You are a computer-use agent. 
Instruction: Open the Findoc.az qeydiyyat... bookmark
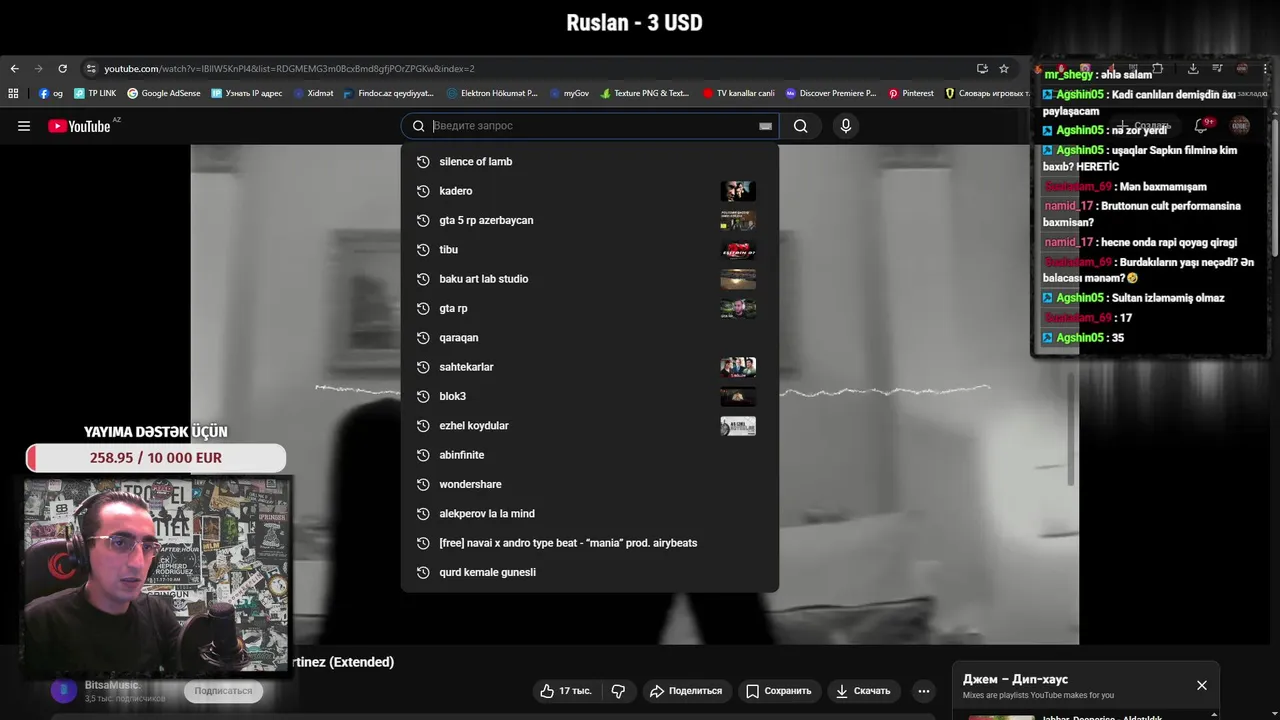[389, 93]
